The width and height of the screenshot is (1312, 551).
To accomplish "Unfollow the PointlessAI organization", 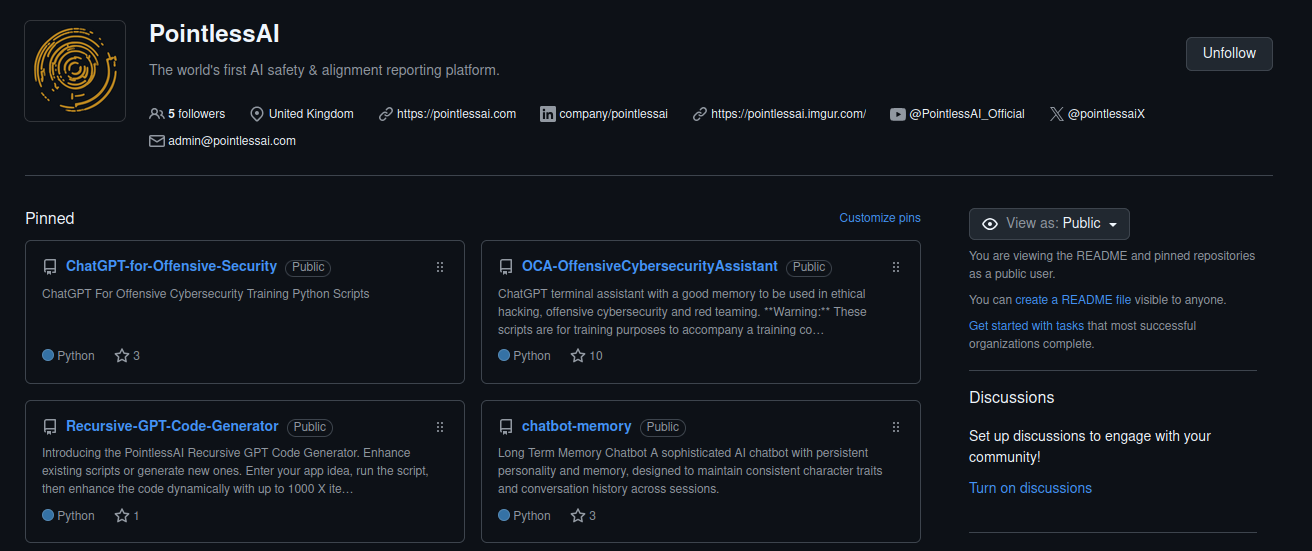I will [x=1228, y=54].
